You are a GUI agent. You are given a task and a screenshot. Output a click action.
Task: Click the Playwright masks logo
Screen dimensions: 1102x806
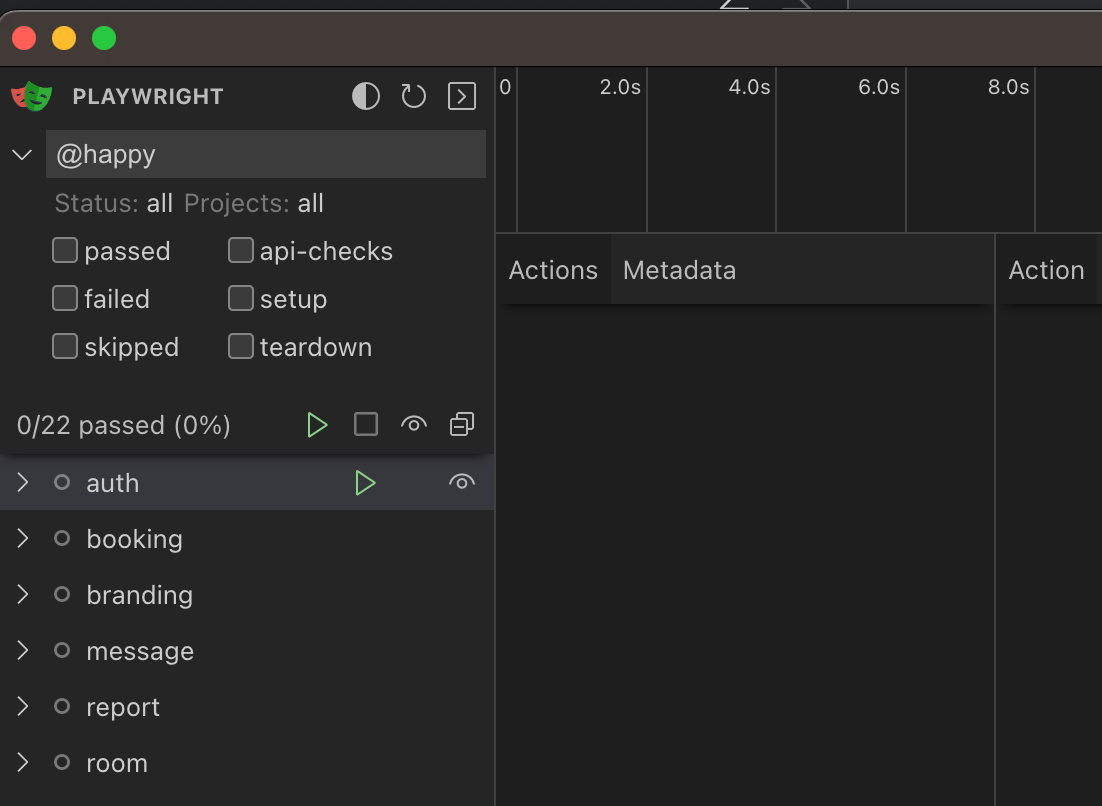pyautogui.click(x=32, y=96)
